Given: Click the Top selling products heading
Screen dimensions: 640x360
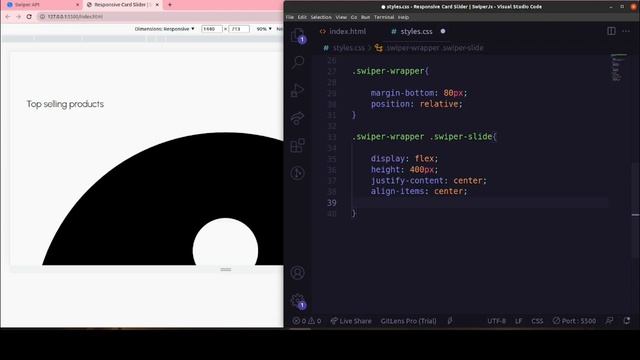Looking at the screenshot, I should click(65, 104).
